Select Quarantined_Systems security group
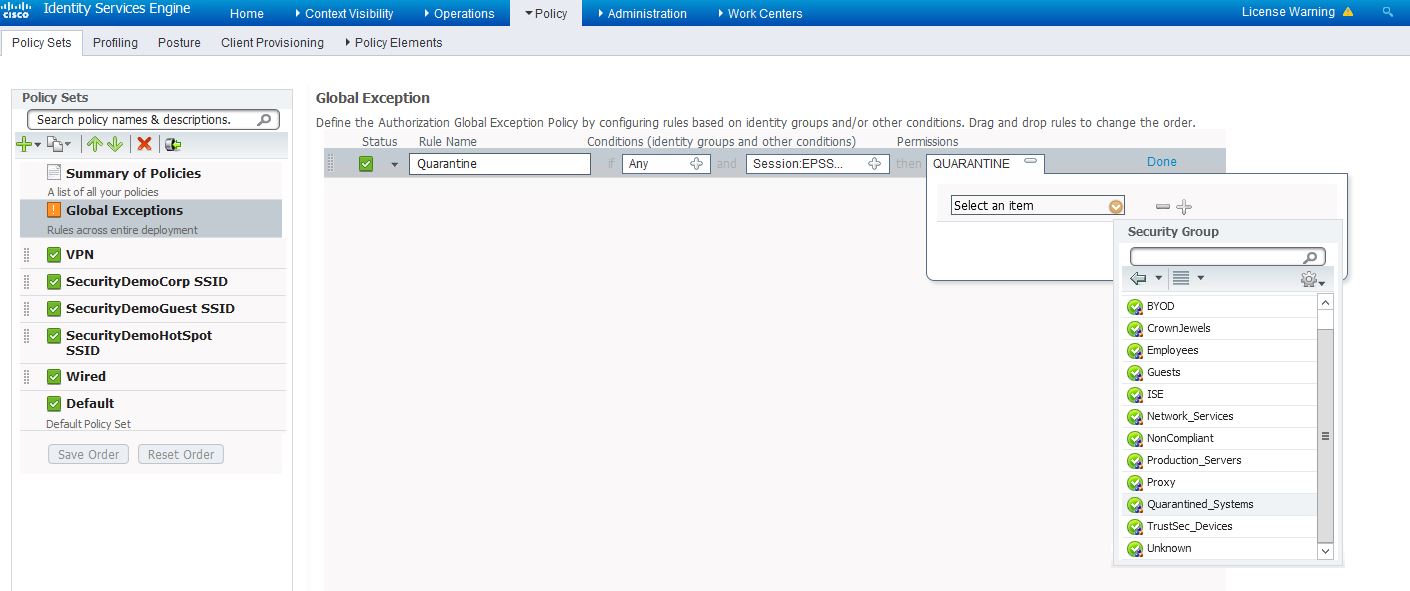This screenshot has width=1410, height=591. pyautogui.click(x=1219, y=504)
